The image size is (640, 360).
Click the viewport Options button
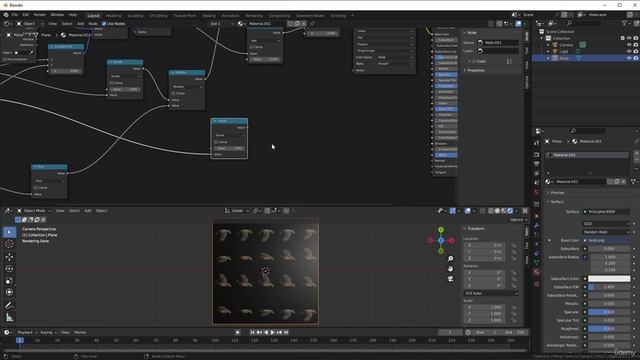(519, 220)
